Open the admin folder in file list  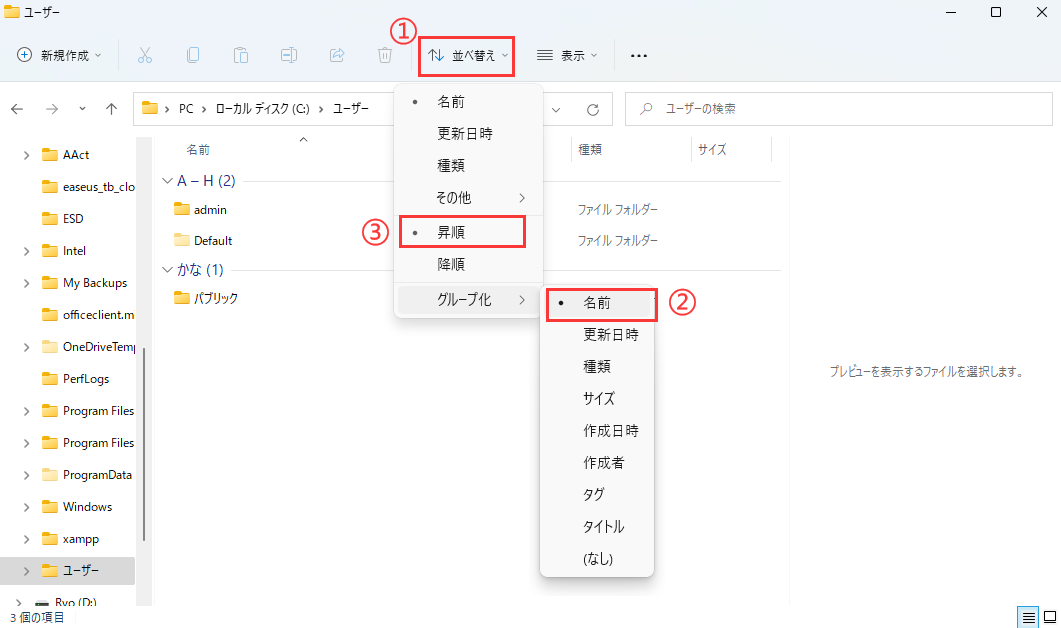[x=210, y=210]
